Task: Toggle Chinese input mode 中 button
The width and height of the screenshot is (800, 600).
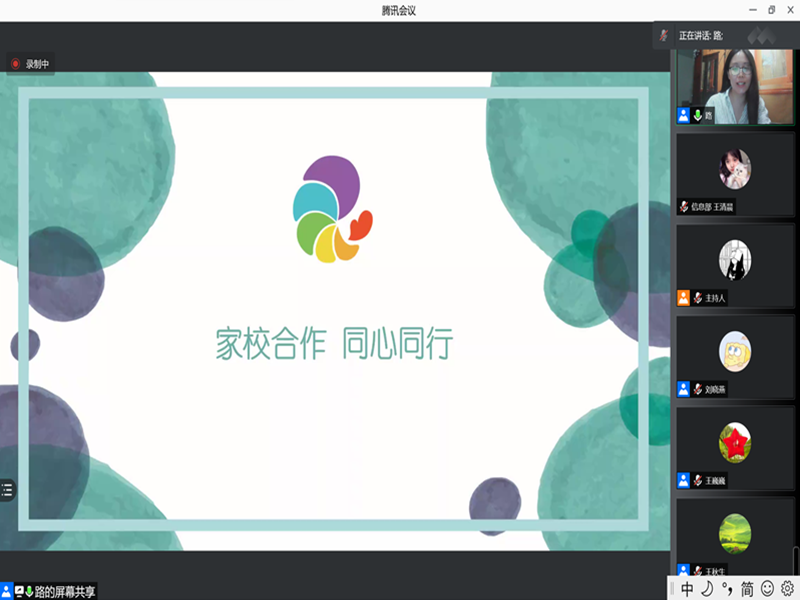Action: pyautogui.click(x=687, y=589)
